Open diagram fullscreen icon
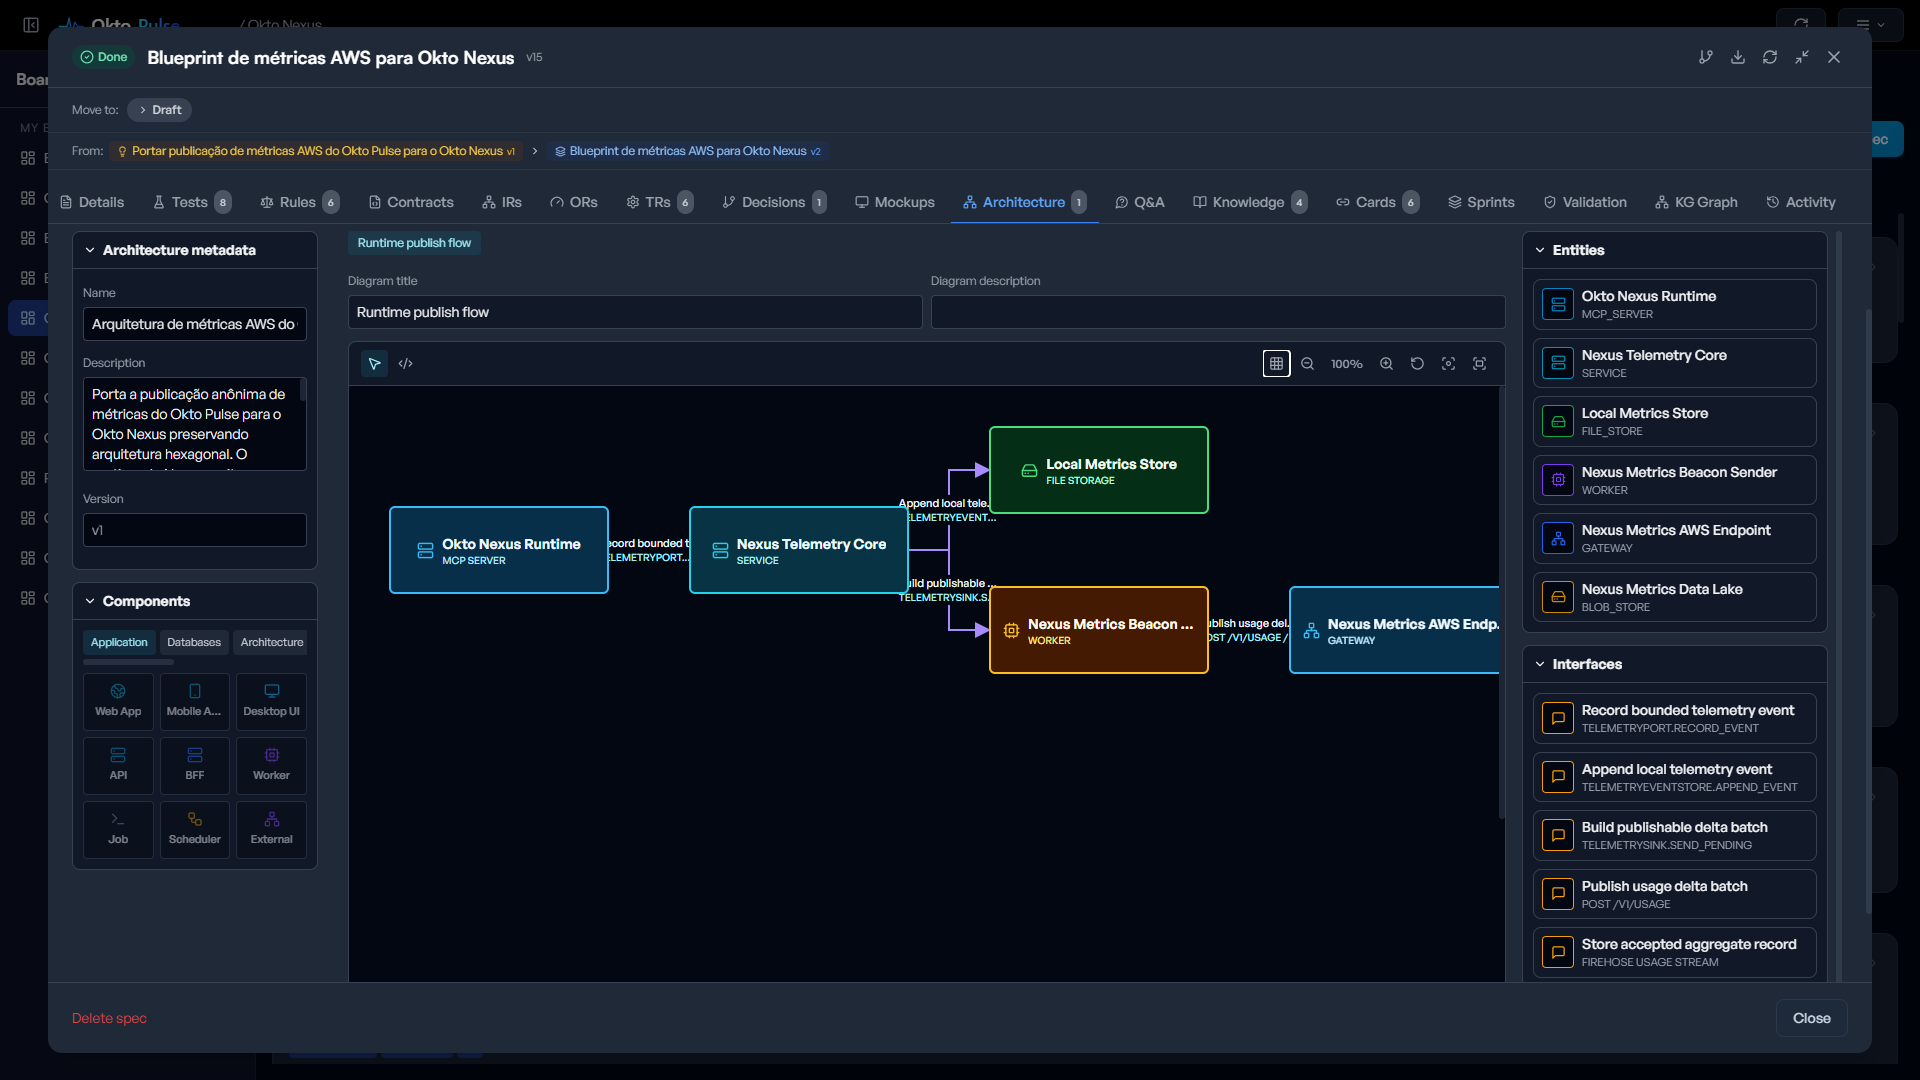 click(1479, 364)
